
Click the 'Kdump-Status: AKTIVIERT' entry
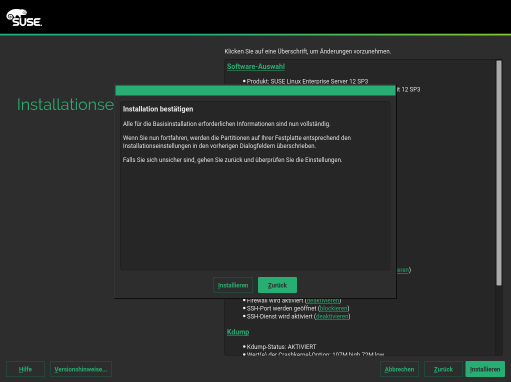click(x=281, y=347)
